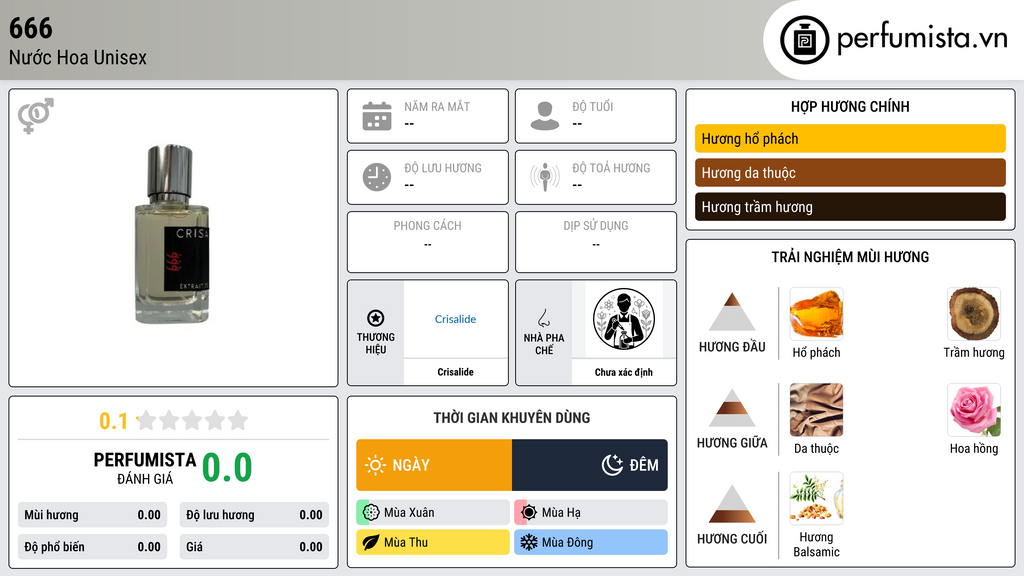Click the sun icon for Mùa Hạ
Image resolution: width=1024 pixels, height=576 pixels.
529,513
